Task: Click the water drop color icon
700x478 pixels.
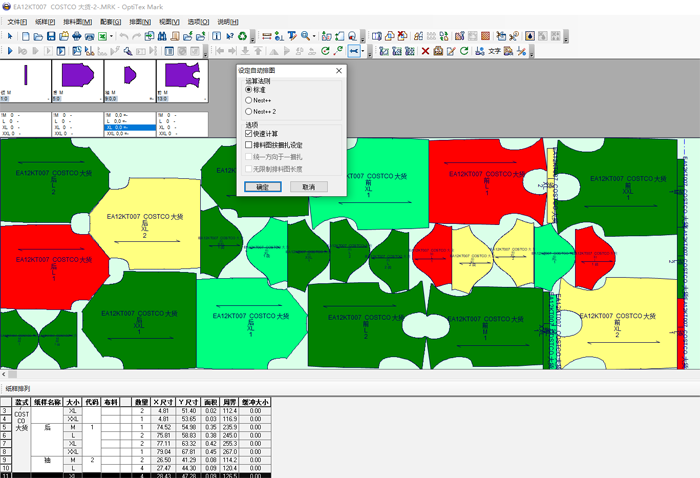Action: tap(530, 37)
